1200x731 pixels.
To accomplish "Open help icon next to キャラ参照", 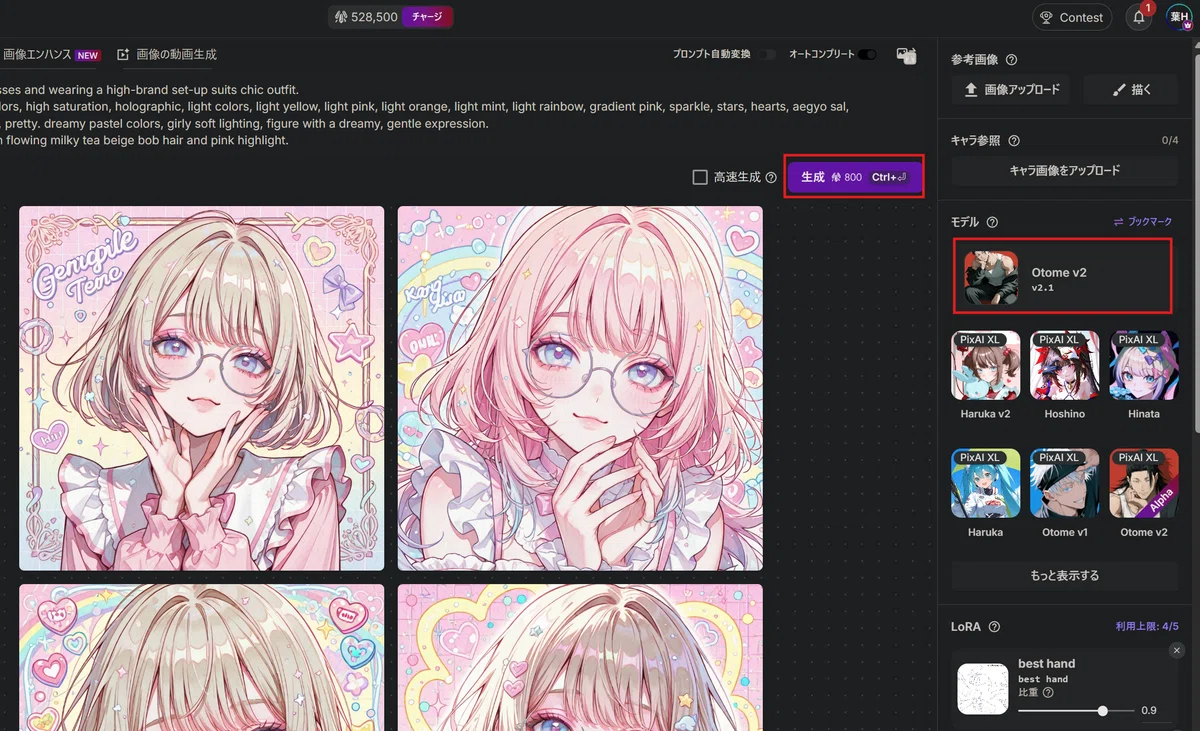I will click(x=1014, y=141).
